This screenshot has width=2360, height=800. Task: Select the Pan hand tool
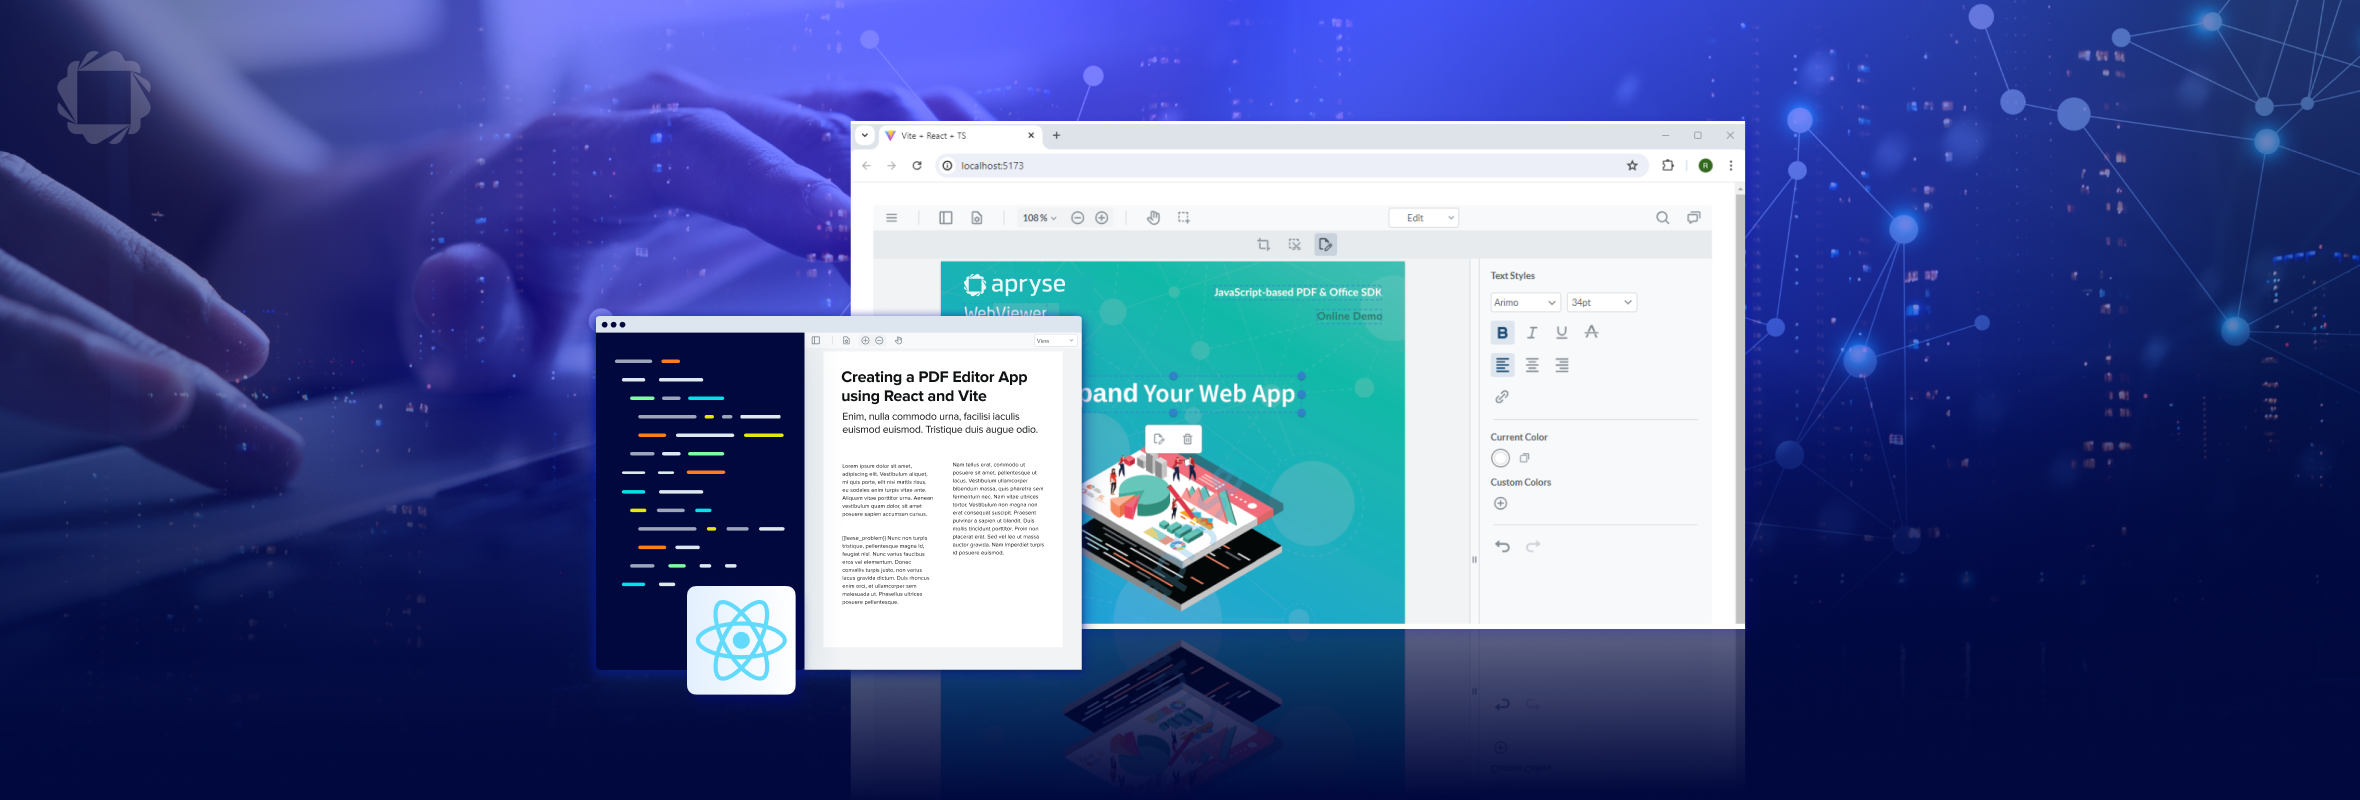click(1153, 218)
